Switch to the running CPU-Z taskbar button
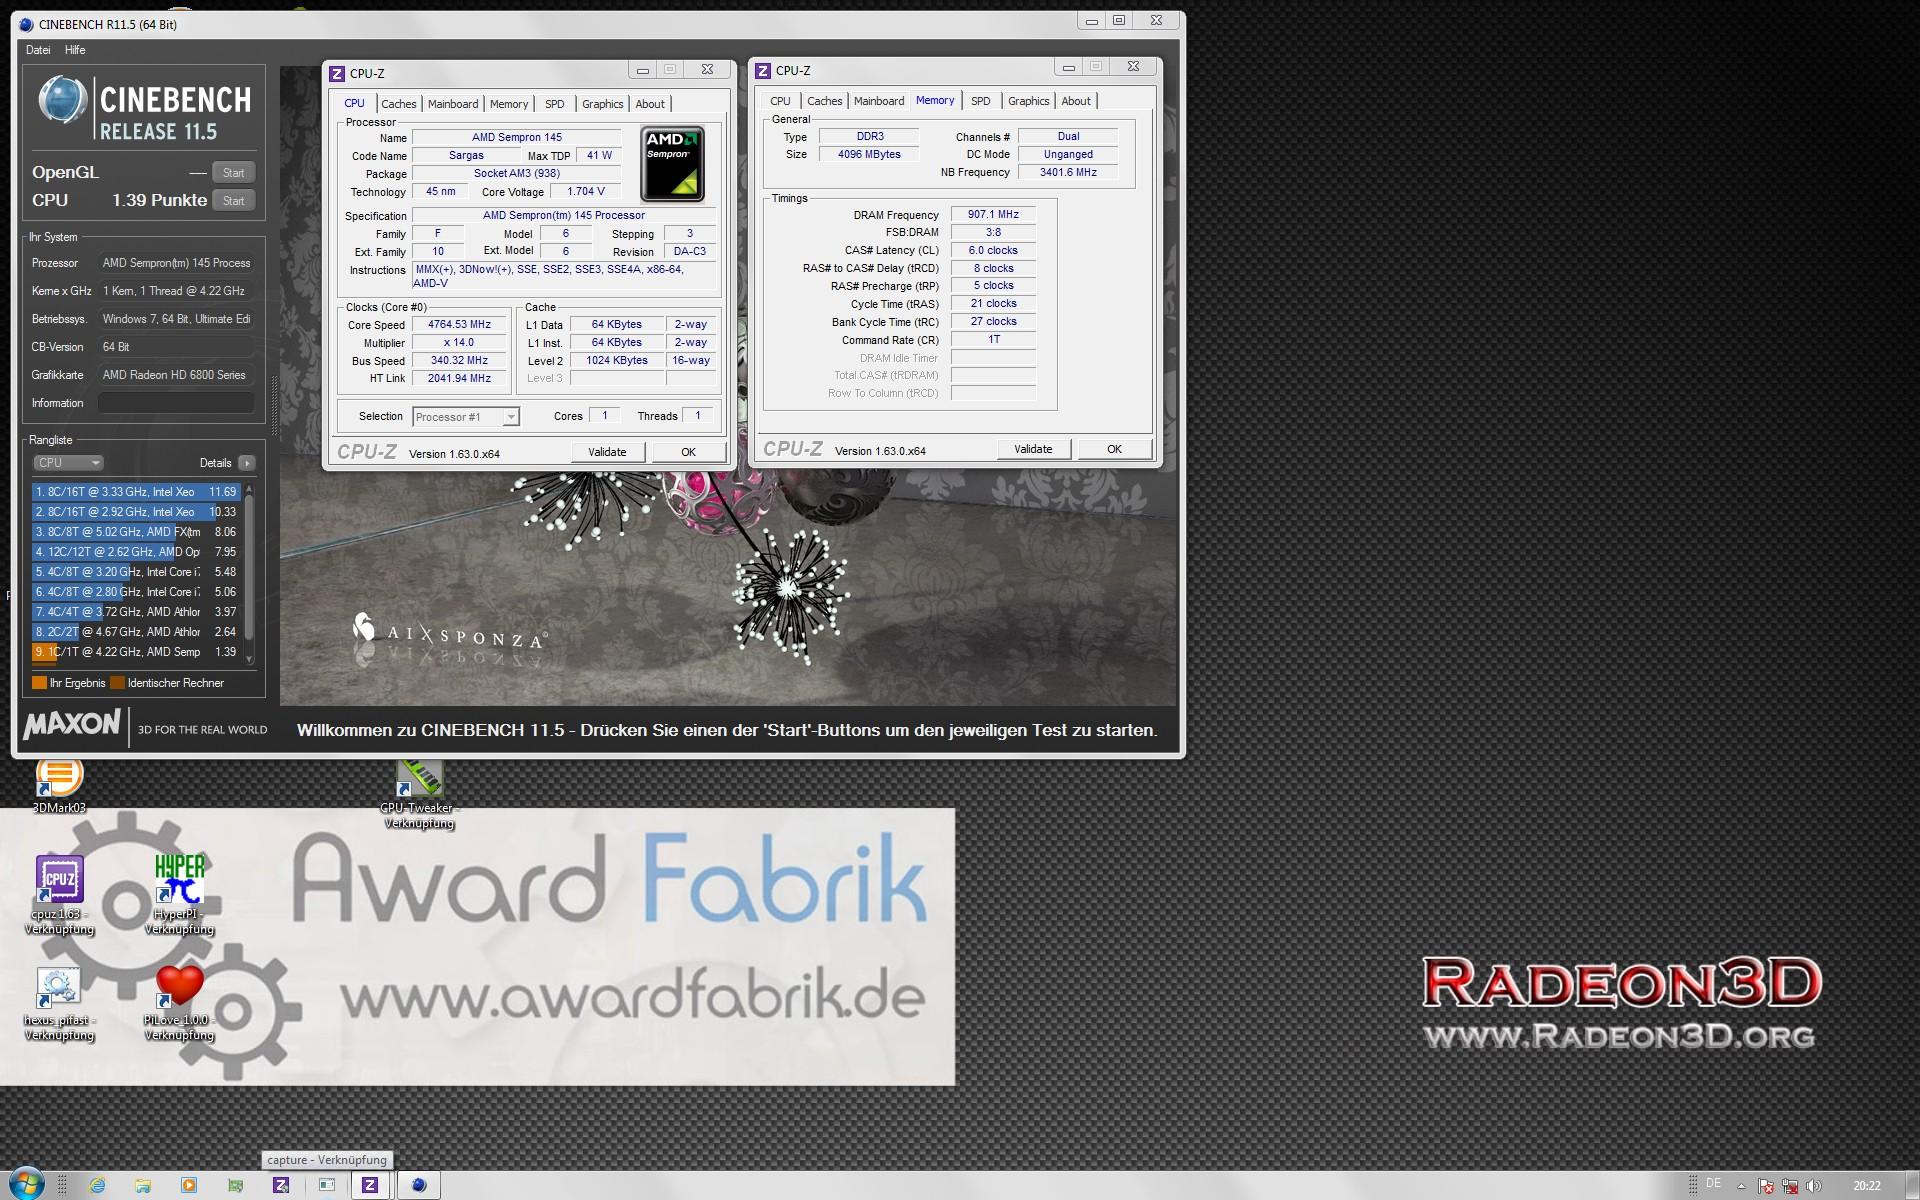Screen dimensions: 1920x1200 [370, 1185]
